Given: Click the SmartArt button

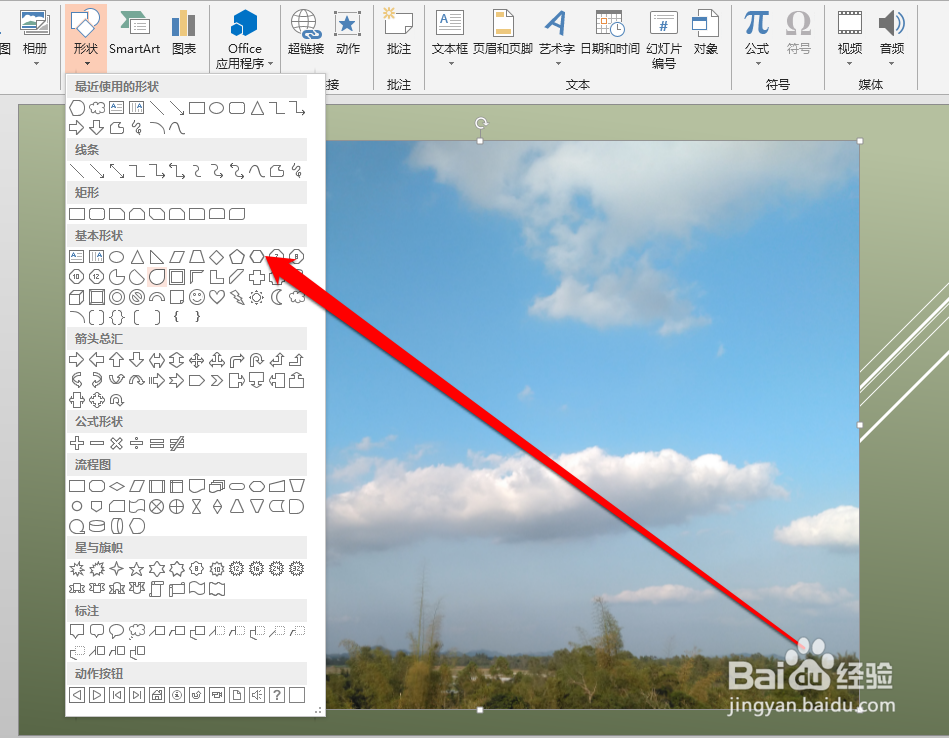Looking at the screenshot, I should coord(134,33).
